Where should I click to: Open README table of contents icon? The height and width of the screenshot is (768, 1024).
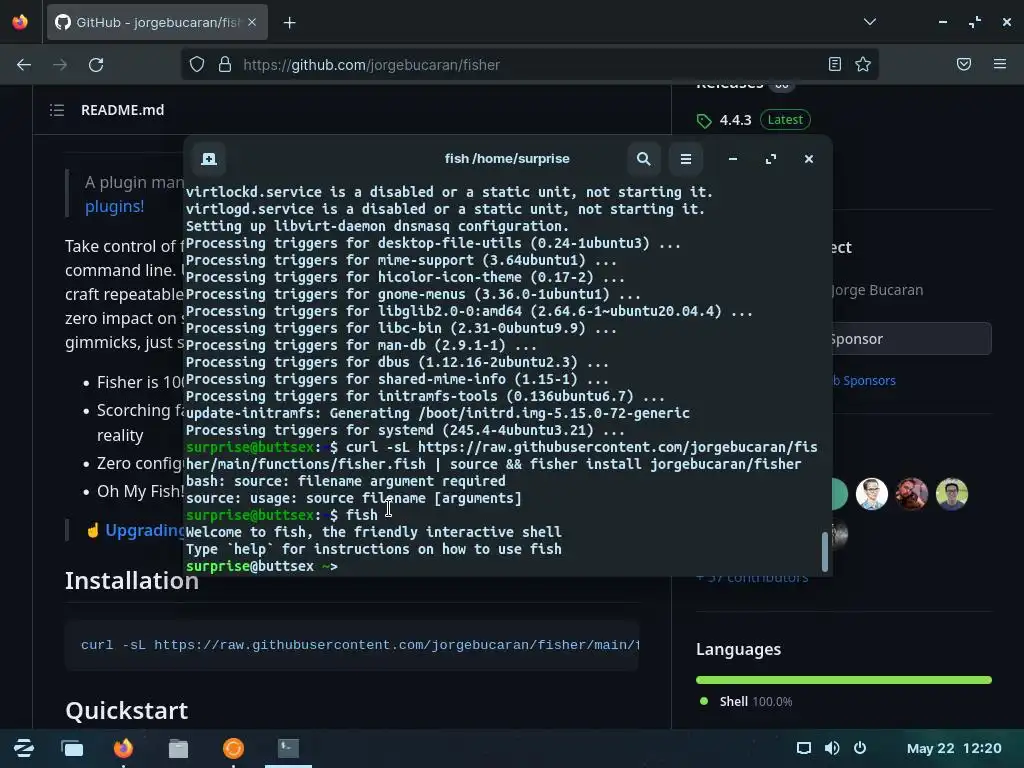57,110
